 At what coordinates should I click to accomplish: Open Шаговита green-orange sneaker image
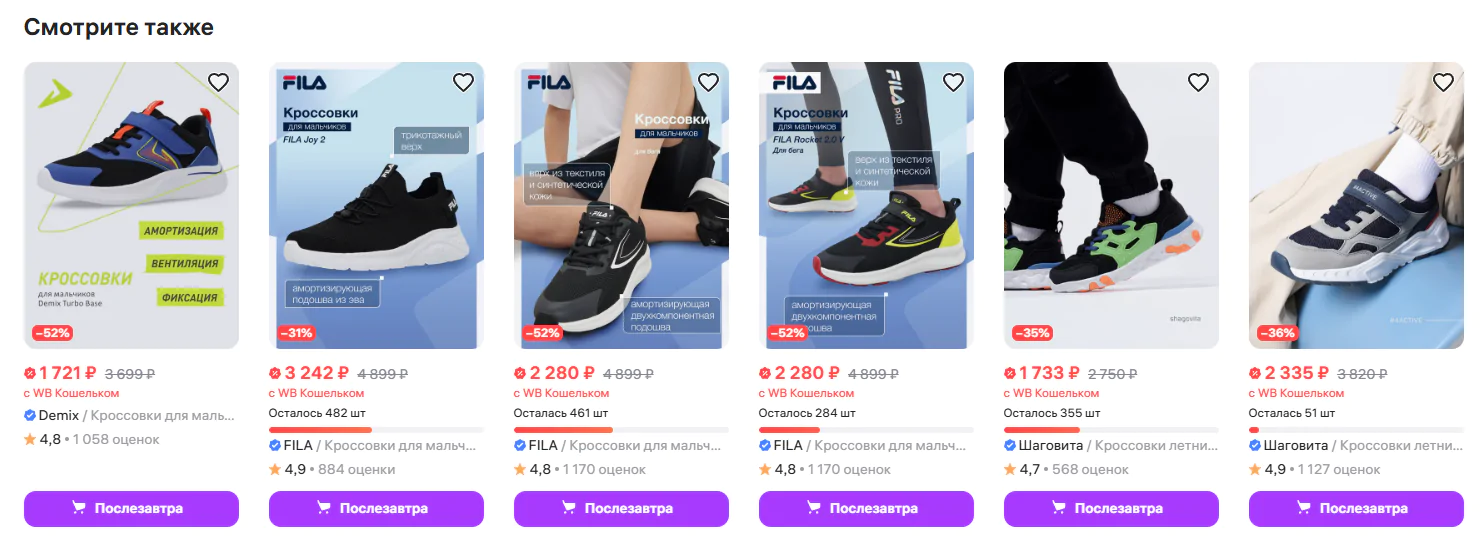click(1111, 205)
